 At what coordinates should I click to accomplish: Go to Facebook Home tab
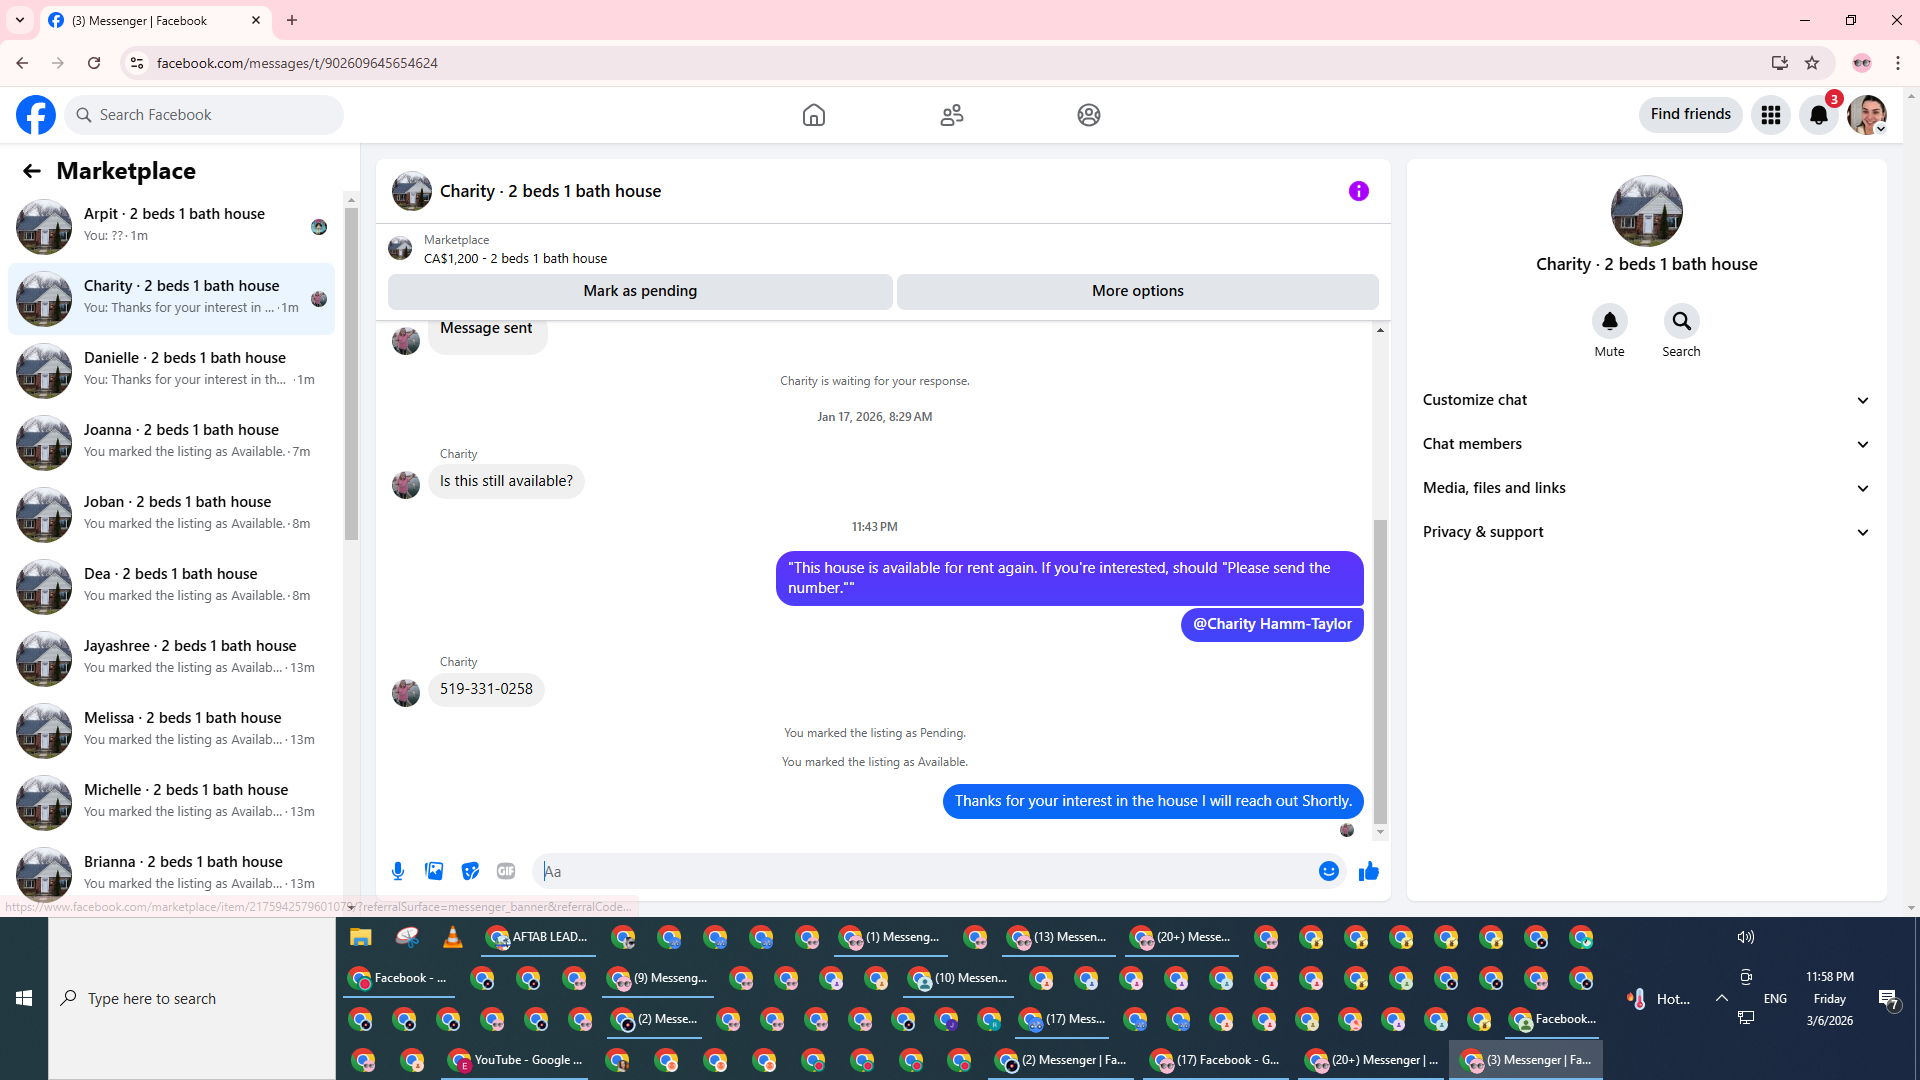[x=814, y=115]
